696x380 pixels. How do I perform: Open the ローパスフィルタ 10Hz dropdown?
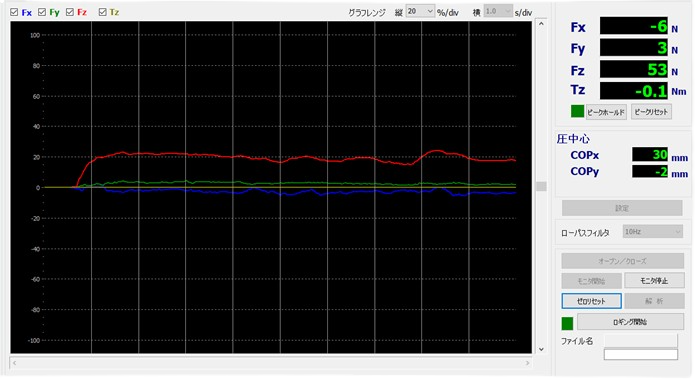(x=652, y=231)
